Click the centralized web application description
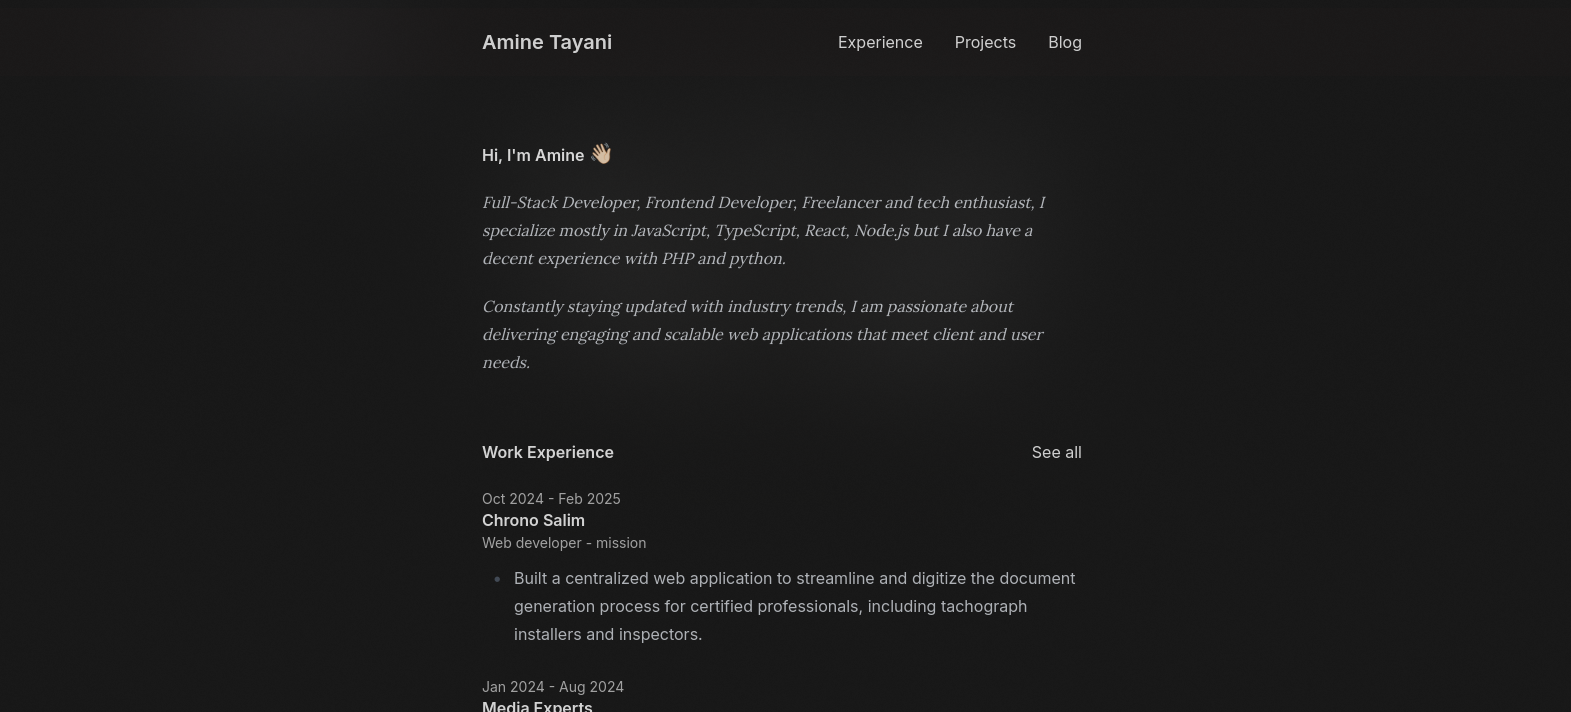This screenshot has width=1571, height=712. click(794, 606)
